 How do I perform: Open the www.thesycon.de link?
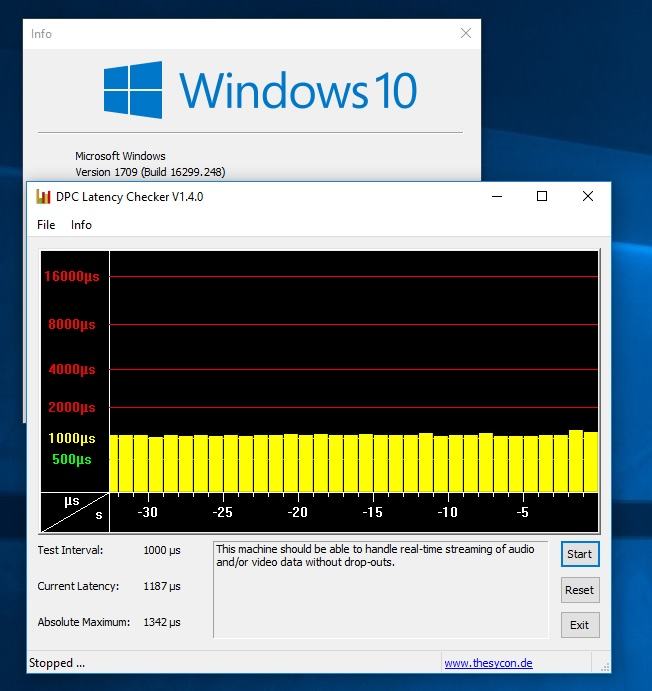[488, 663]
